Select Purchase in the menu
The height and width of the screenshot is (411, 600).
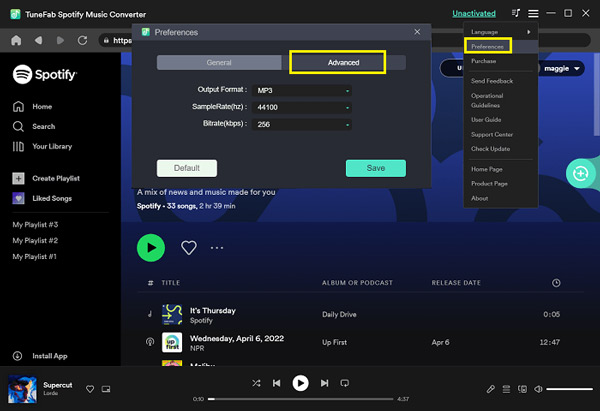coord(483,61)
